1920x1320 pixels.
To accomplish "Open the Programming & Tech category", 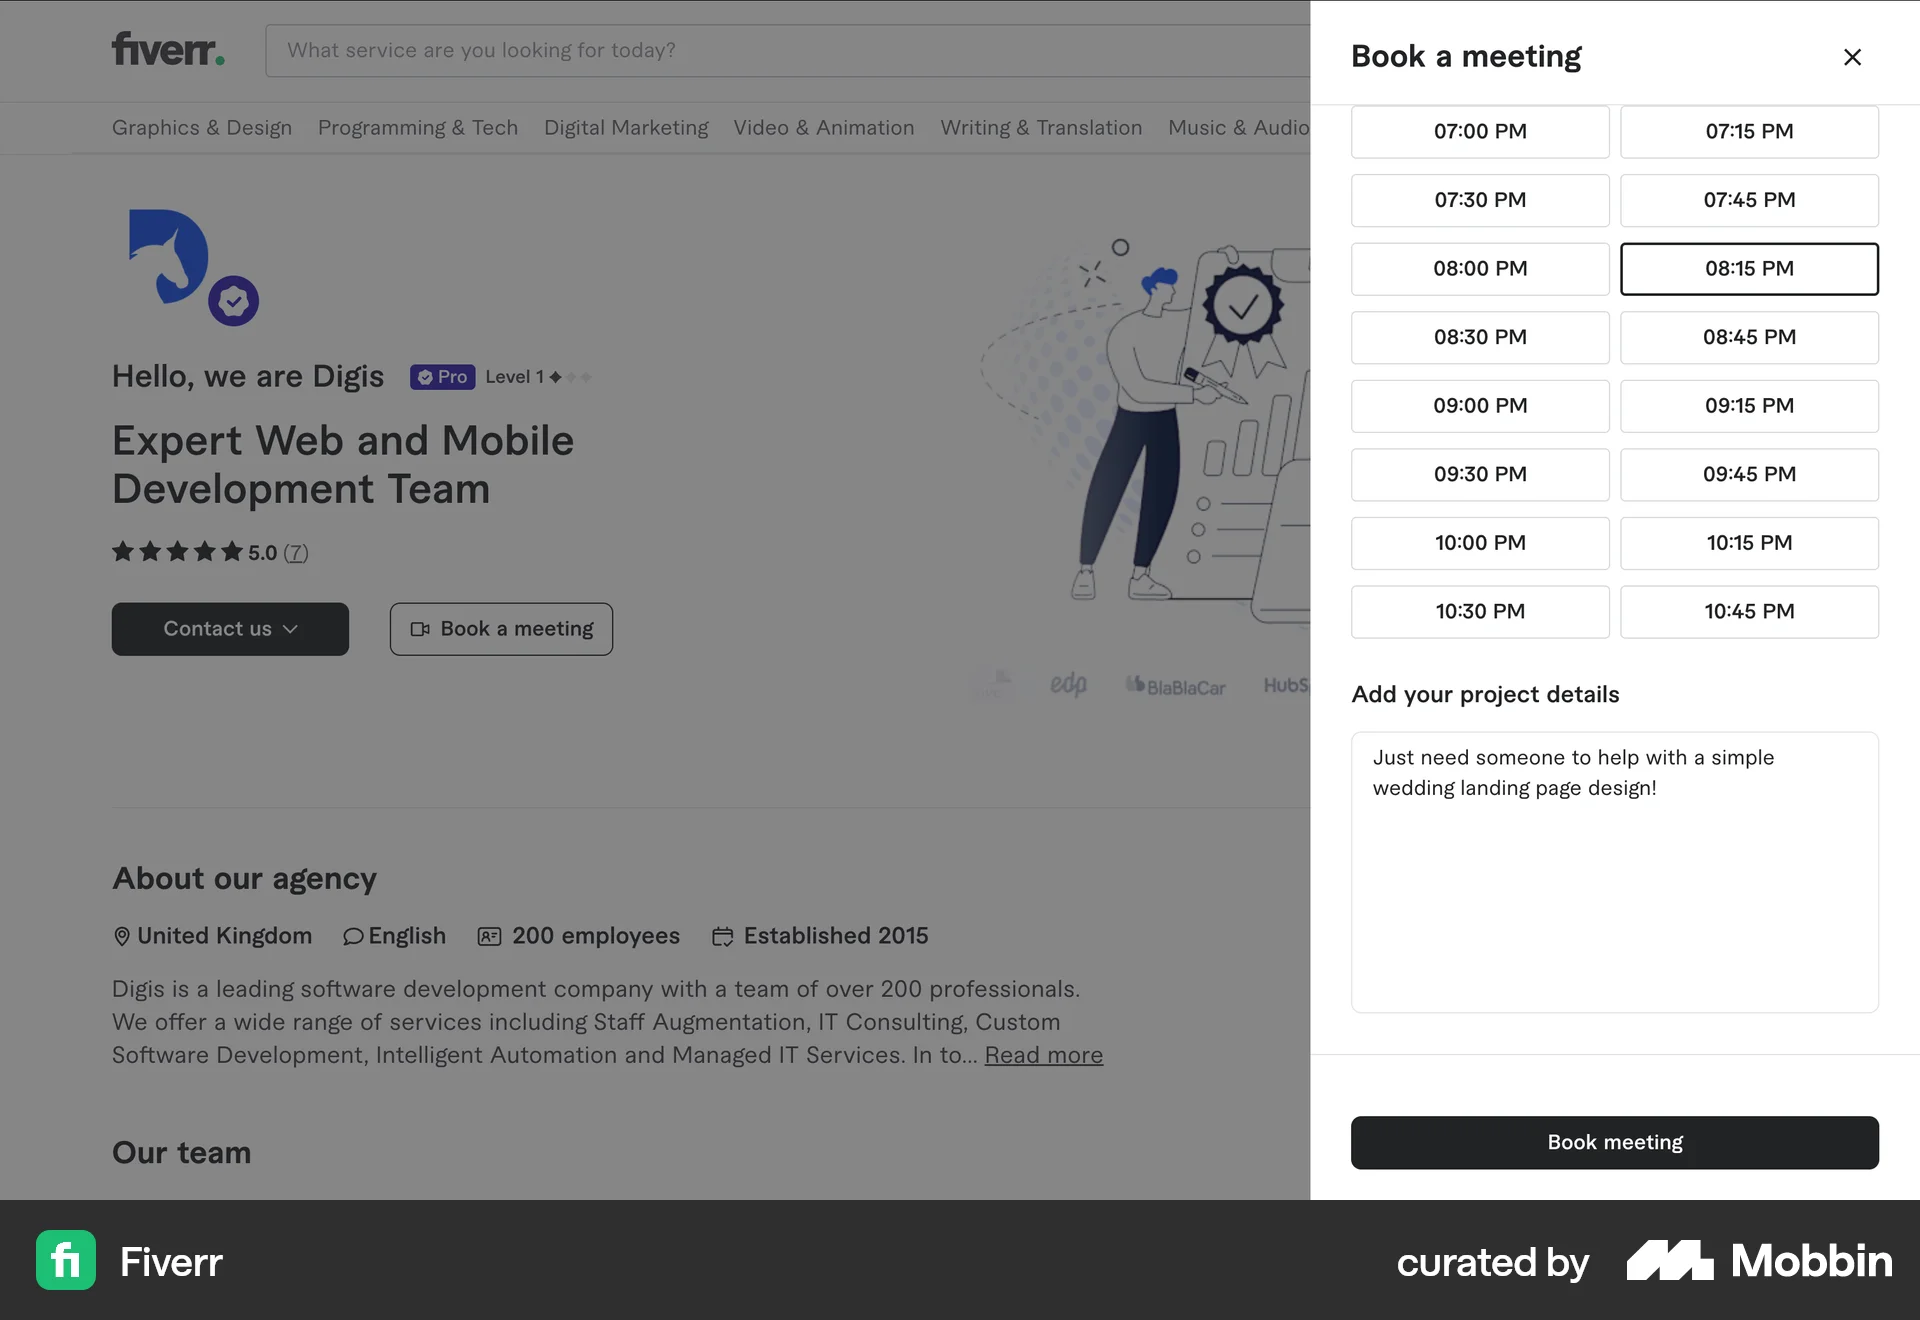I will pos(417,128).
